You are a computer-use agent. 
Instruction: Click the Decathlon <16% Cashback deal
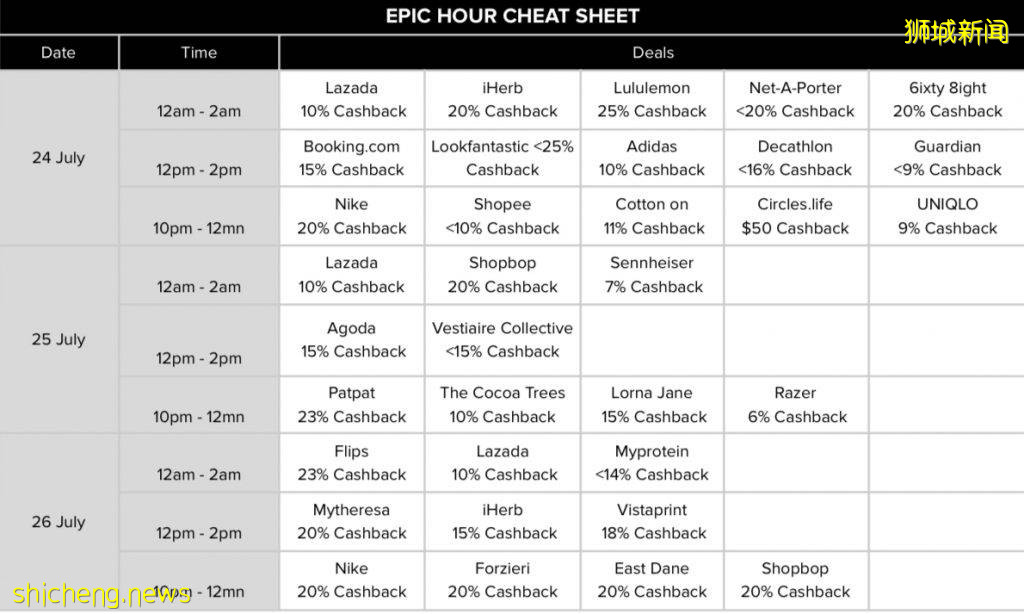coord(796,158)
